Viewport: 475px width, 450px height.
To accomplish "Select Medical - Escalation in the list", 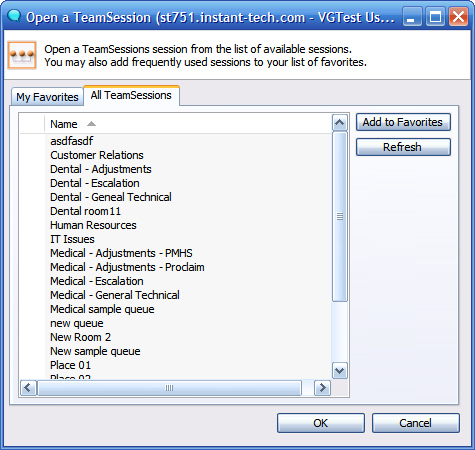I will pos(97,281).
